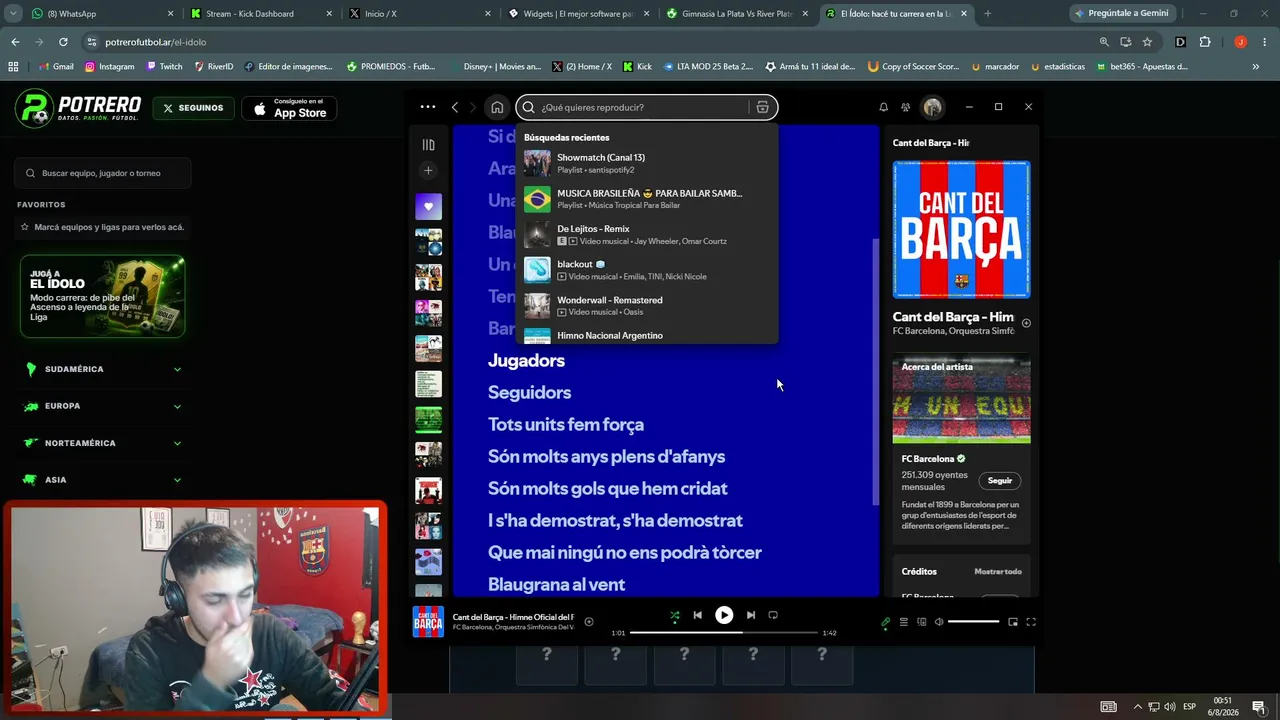Open the Spotify queue

[904, 622]
